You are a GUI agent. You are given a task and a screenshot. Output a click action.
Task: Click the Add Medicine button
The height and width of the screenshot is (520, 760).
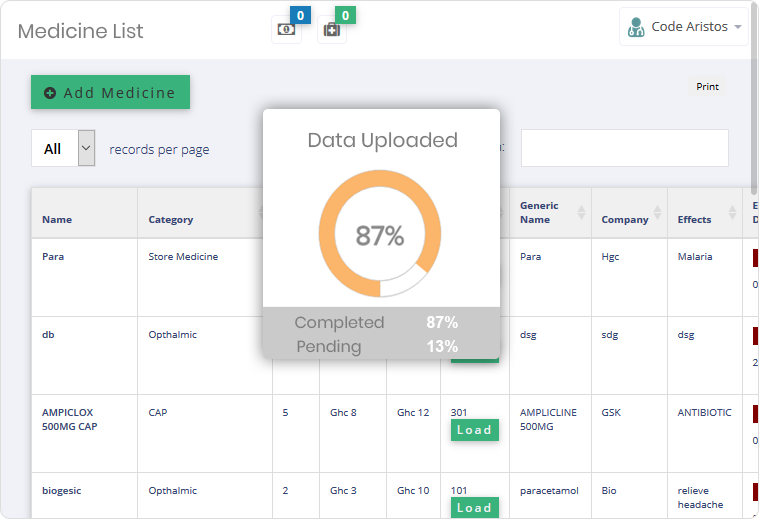click(x=111, y=92)
